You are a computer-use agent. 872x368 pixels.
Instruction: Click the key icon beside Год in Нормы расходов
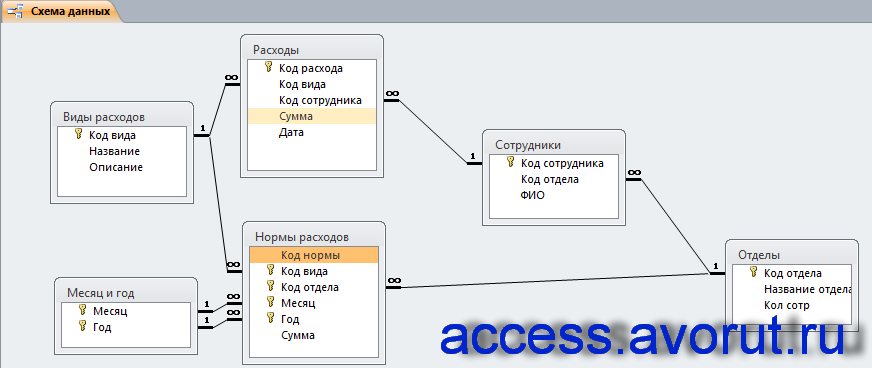click(271, 318)
